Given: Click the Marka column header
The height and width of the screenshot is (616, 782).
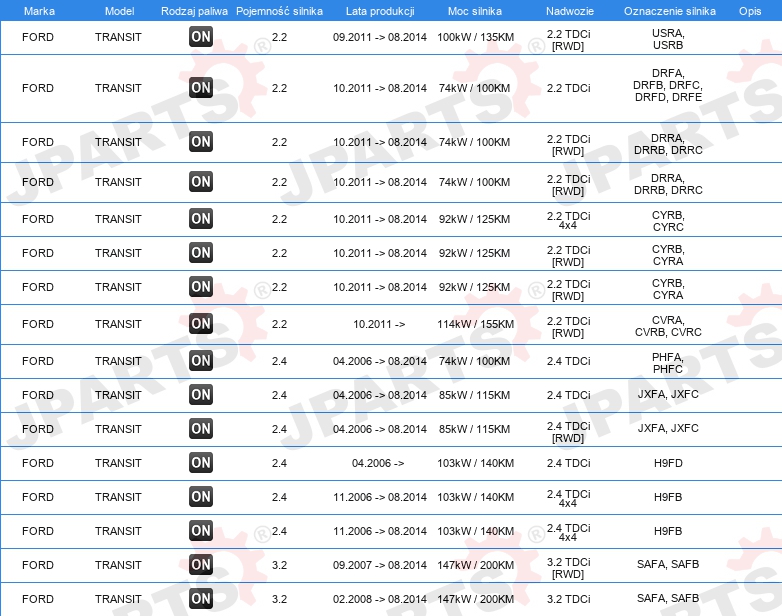Looking at the screenshot, I should point(39,11).
